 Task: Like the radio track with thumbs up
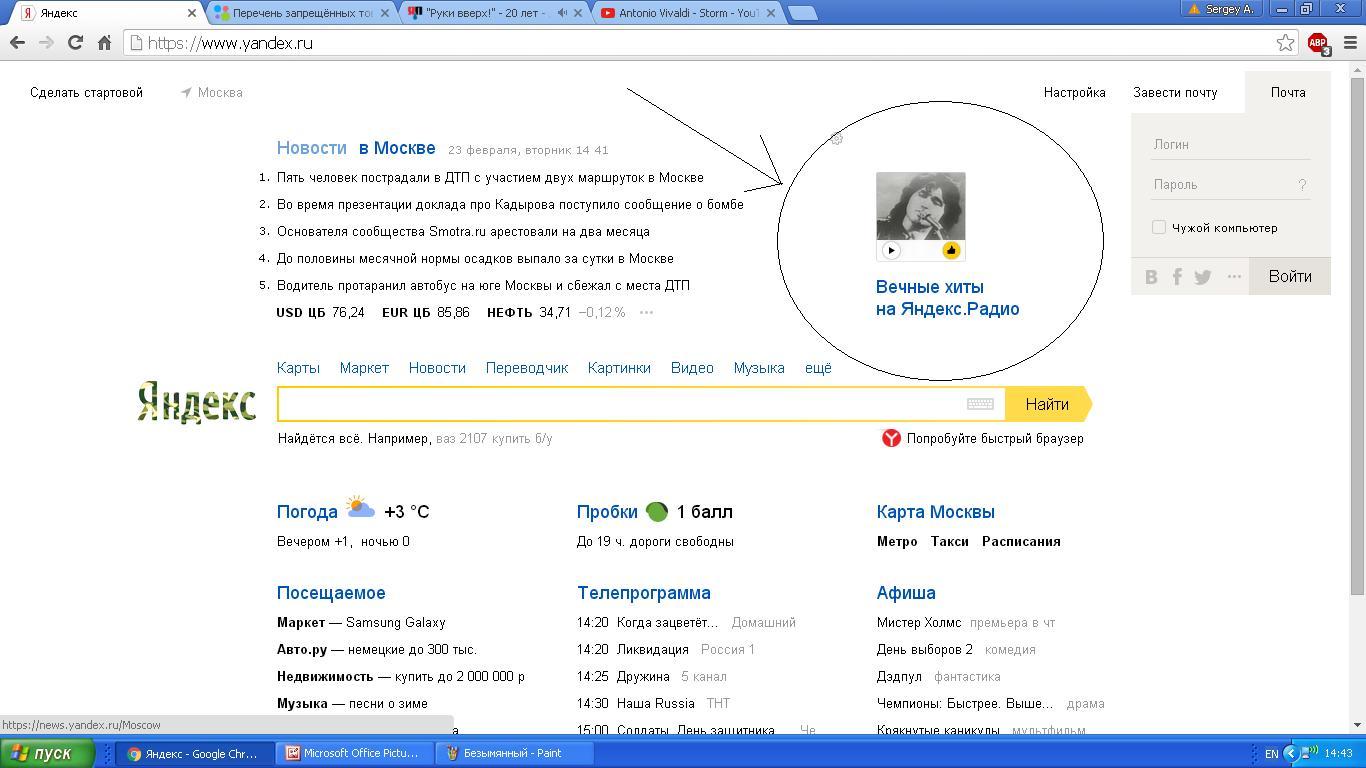tap(951, 251)
